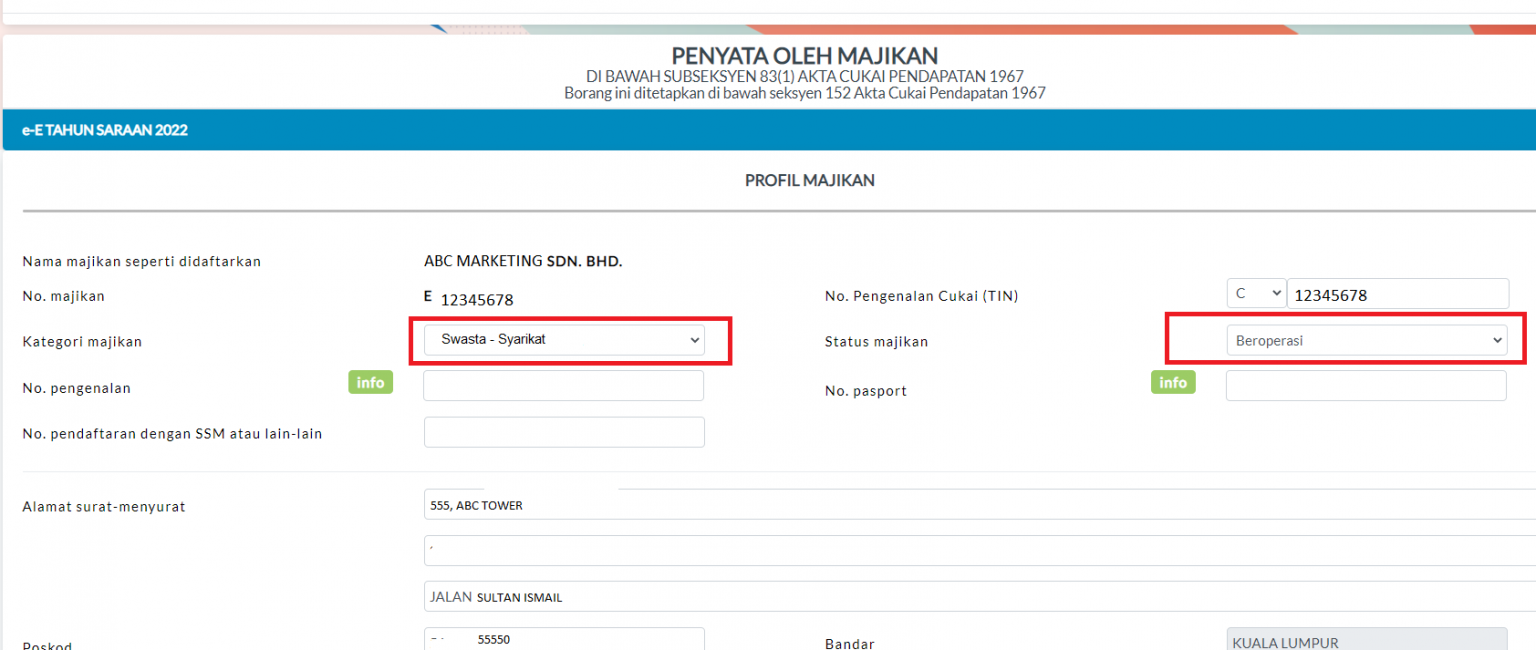Click the Nama majikan seperti didaftarkan label
The image size is (1536, 650).
coord(141,261)
